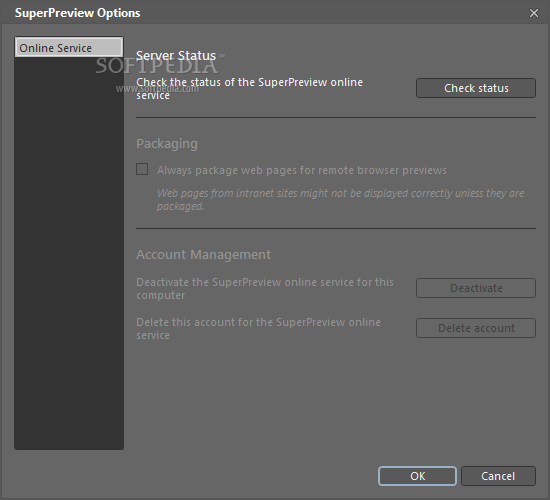Toggle Always package web pages checkbox

click(142, 169)
